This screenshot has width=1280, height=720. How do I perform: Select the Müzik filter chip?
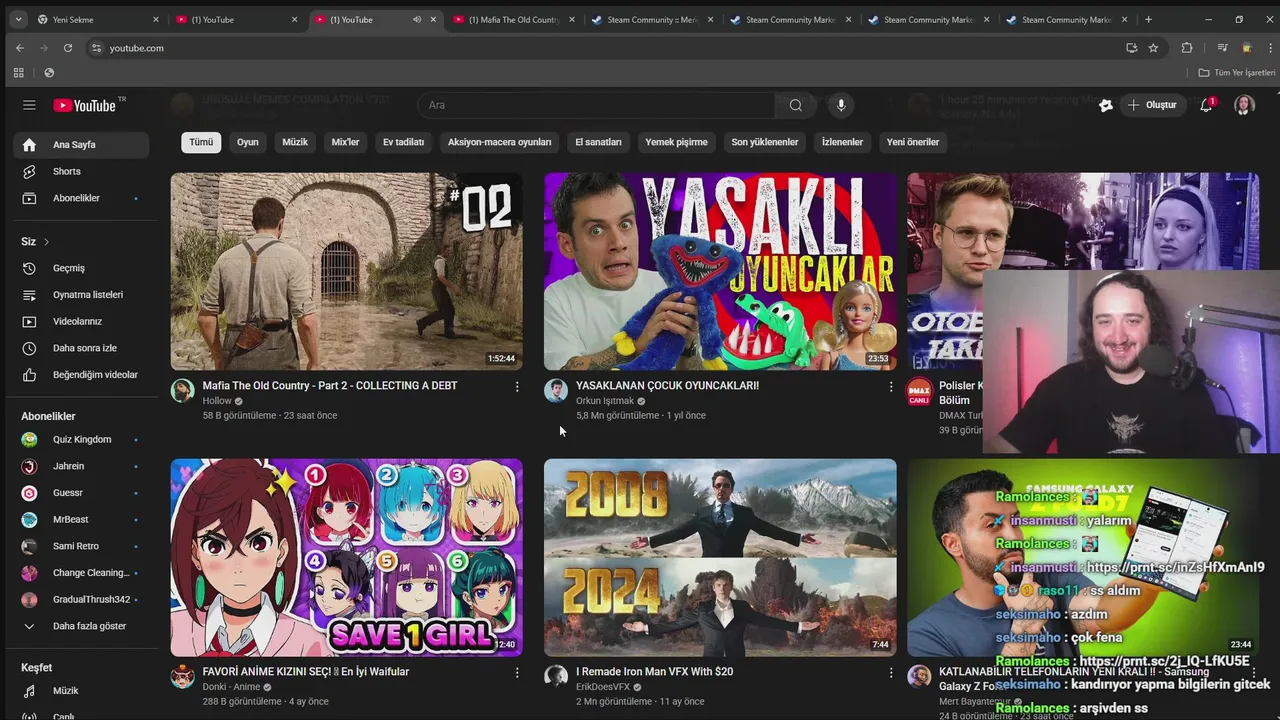(x=295, y=142)
